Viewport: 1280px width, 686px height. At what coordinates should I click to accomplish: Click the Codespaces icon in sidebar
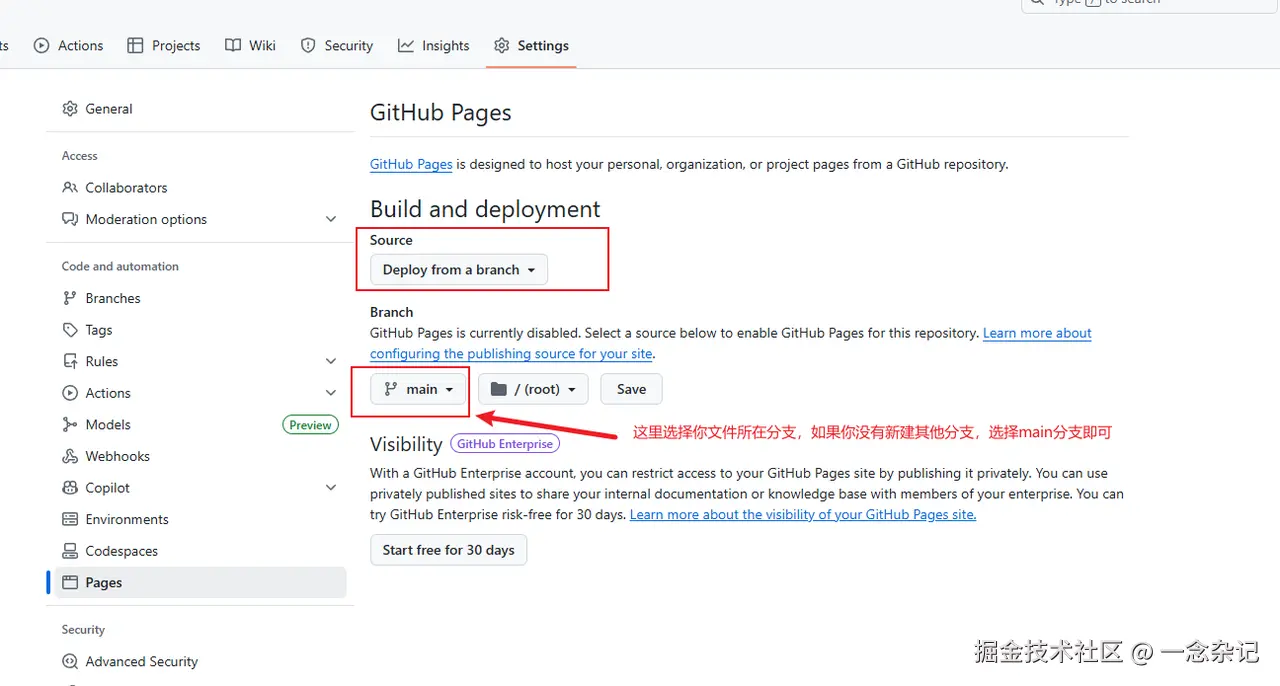[70, 551]
